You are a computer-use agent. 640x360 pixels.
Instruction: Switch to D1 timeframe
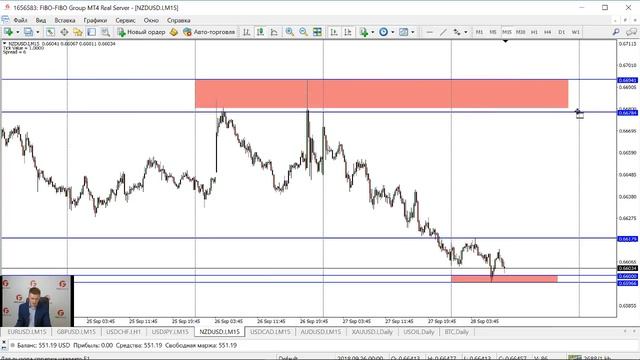[562, 32]
